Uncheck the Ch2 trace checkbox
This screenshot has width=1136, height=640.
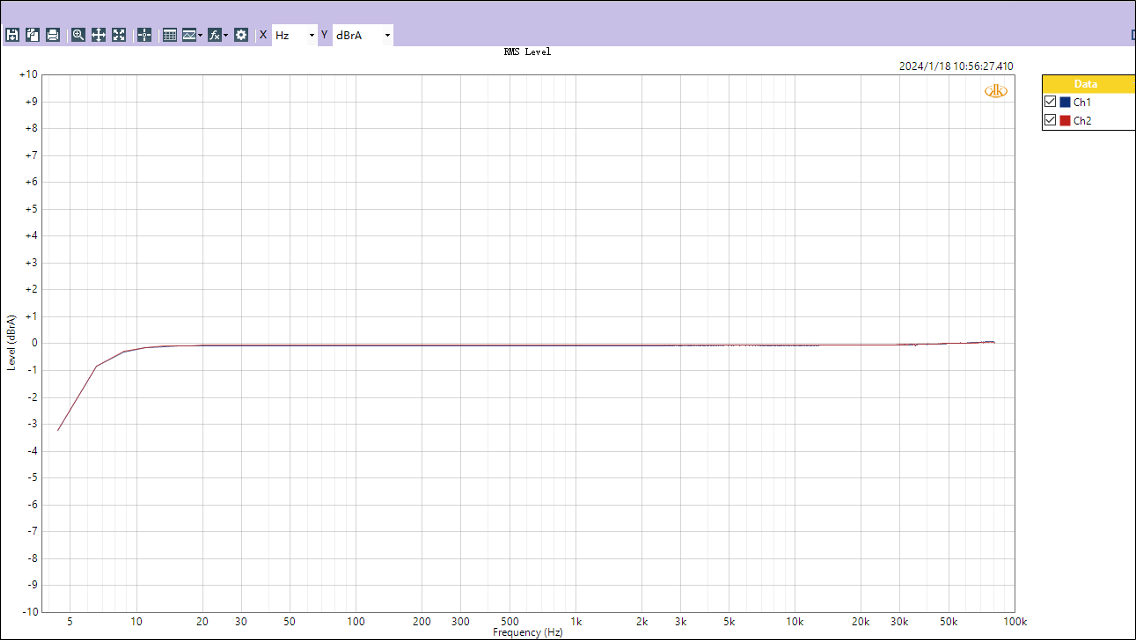tap(1050, 121)
